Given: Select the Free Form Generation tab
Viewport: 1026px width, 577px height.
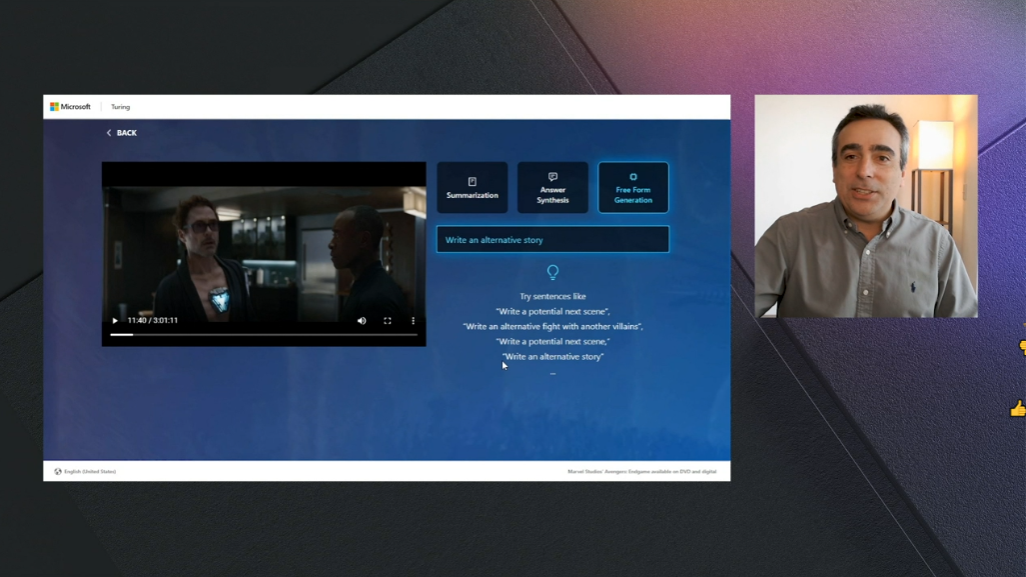Looking at the screenshot, I should (633, 188).
